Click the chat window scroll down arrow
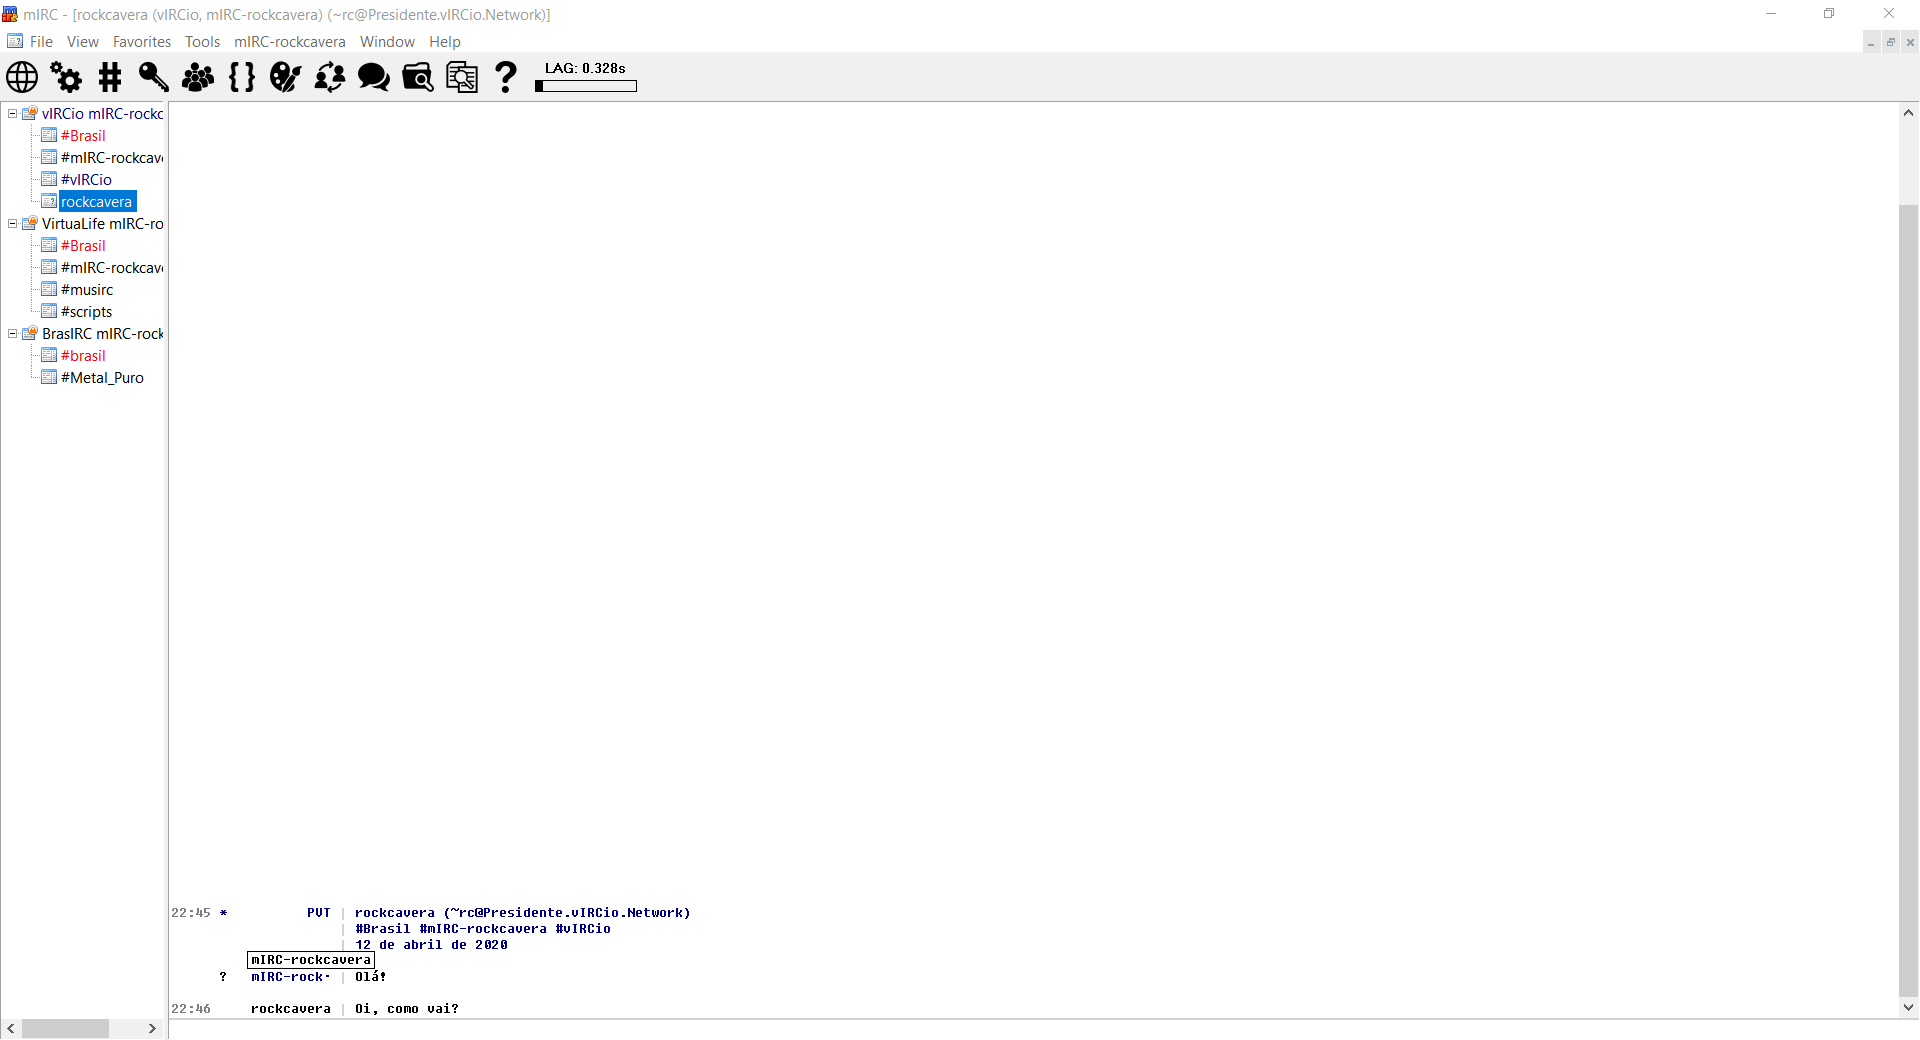Viewport: 1920px width, 1040px height. (x=1908, y=1007)
